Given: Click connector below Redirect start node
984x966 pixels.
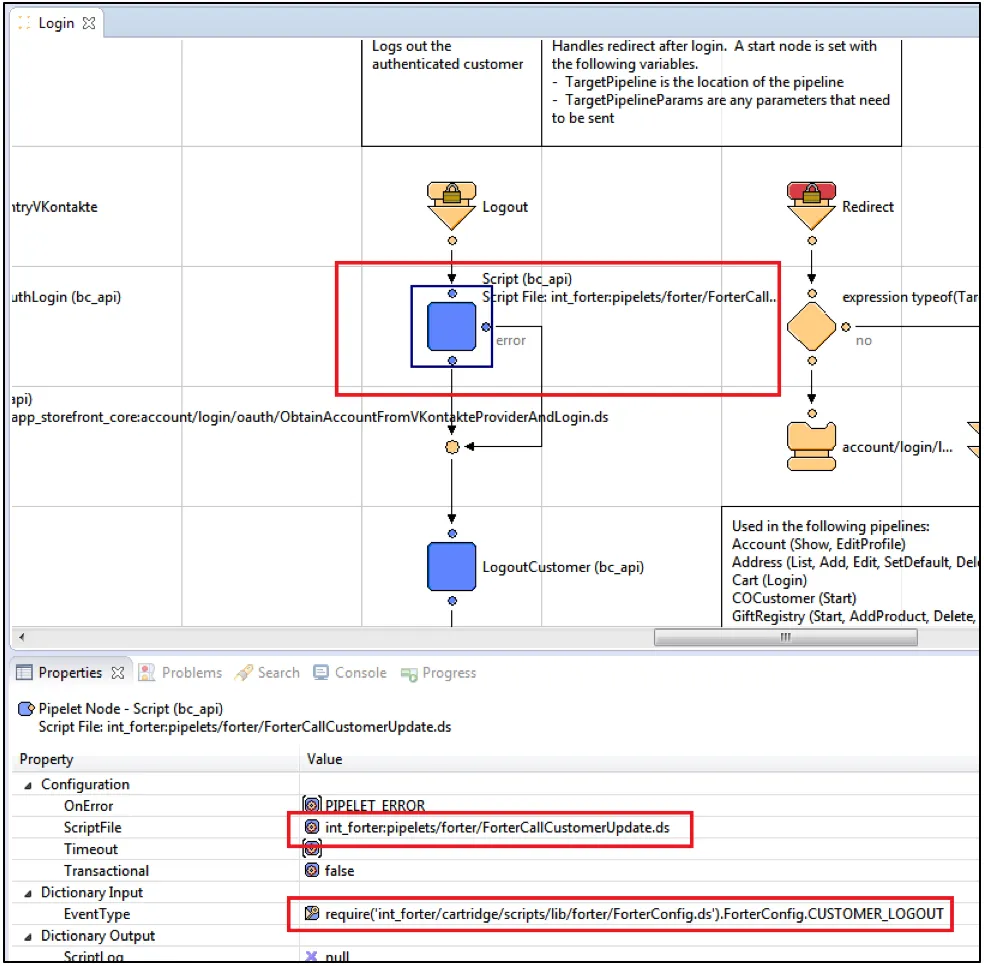Looking at the screenshot, I should pyautogui.click(x=812, y=241).
